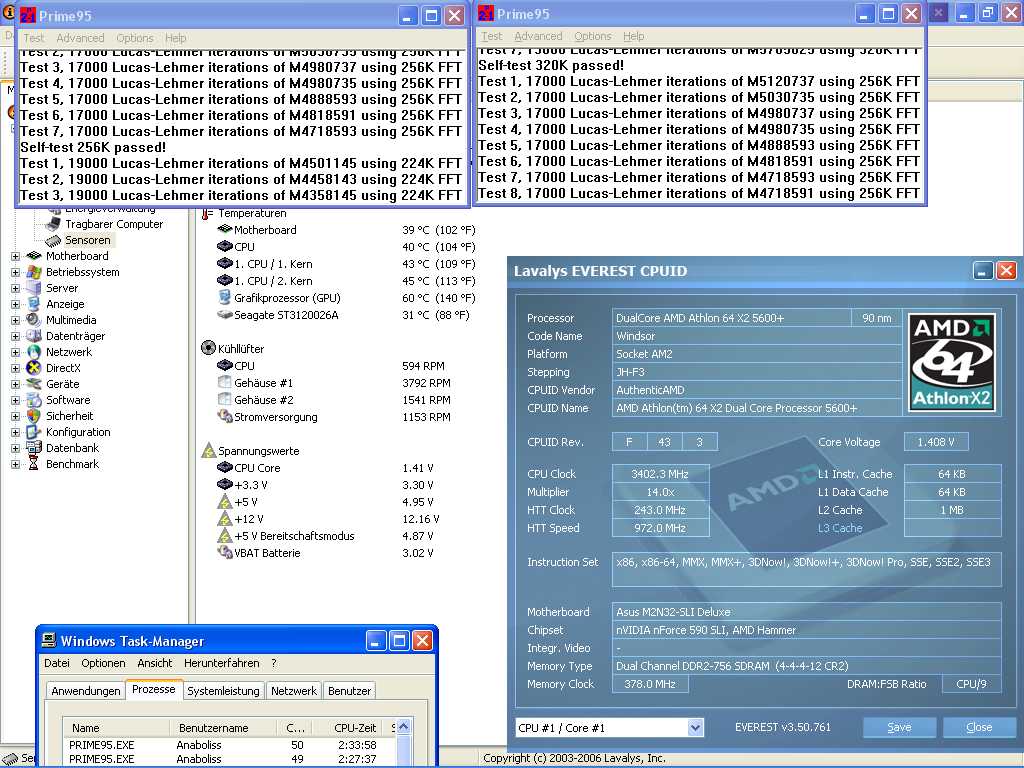The width and height of the screenshot is (1024, 768).
Task: Click the Benchmark hourglass icon
Action: [x=33, y=464]
